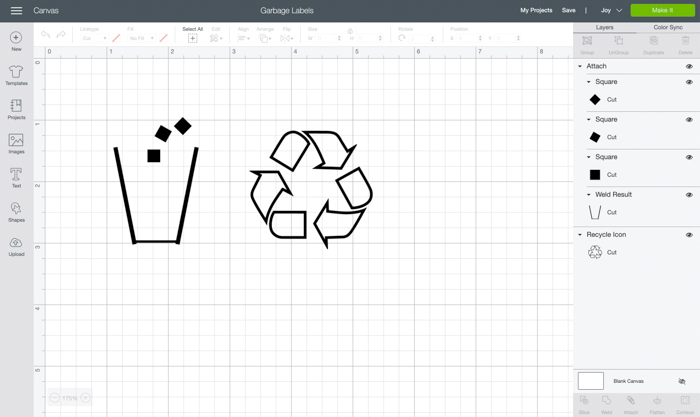Click the Width size input field

click(328, 38)
